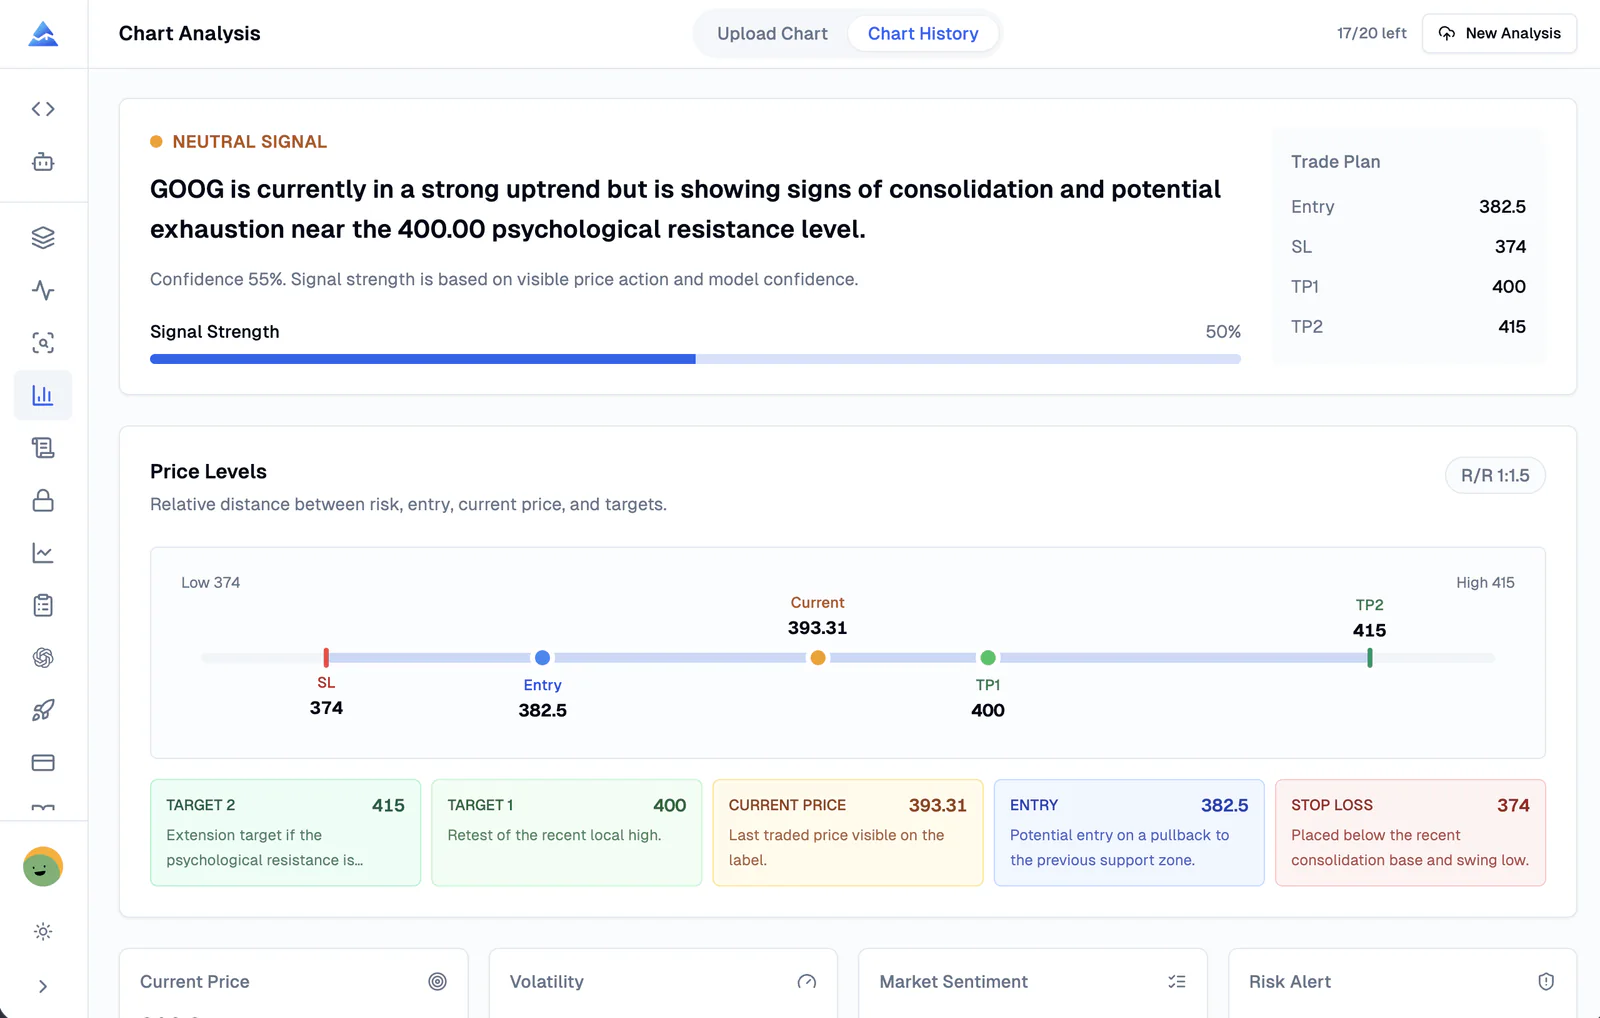The image size is (1600, 1018).
Task: Switch to the Upload Chart tab
Action: point(772,34)
